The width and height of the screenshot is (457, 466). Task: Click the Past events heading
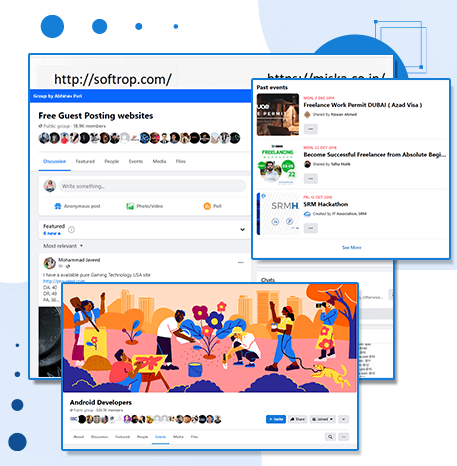point(272,87)
